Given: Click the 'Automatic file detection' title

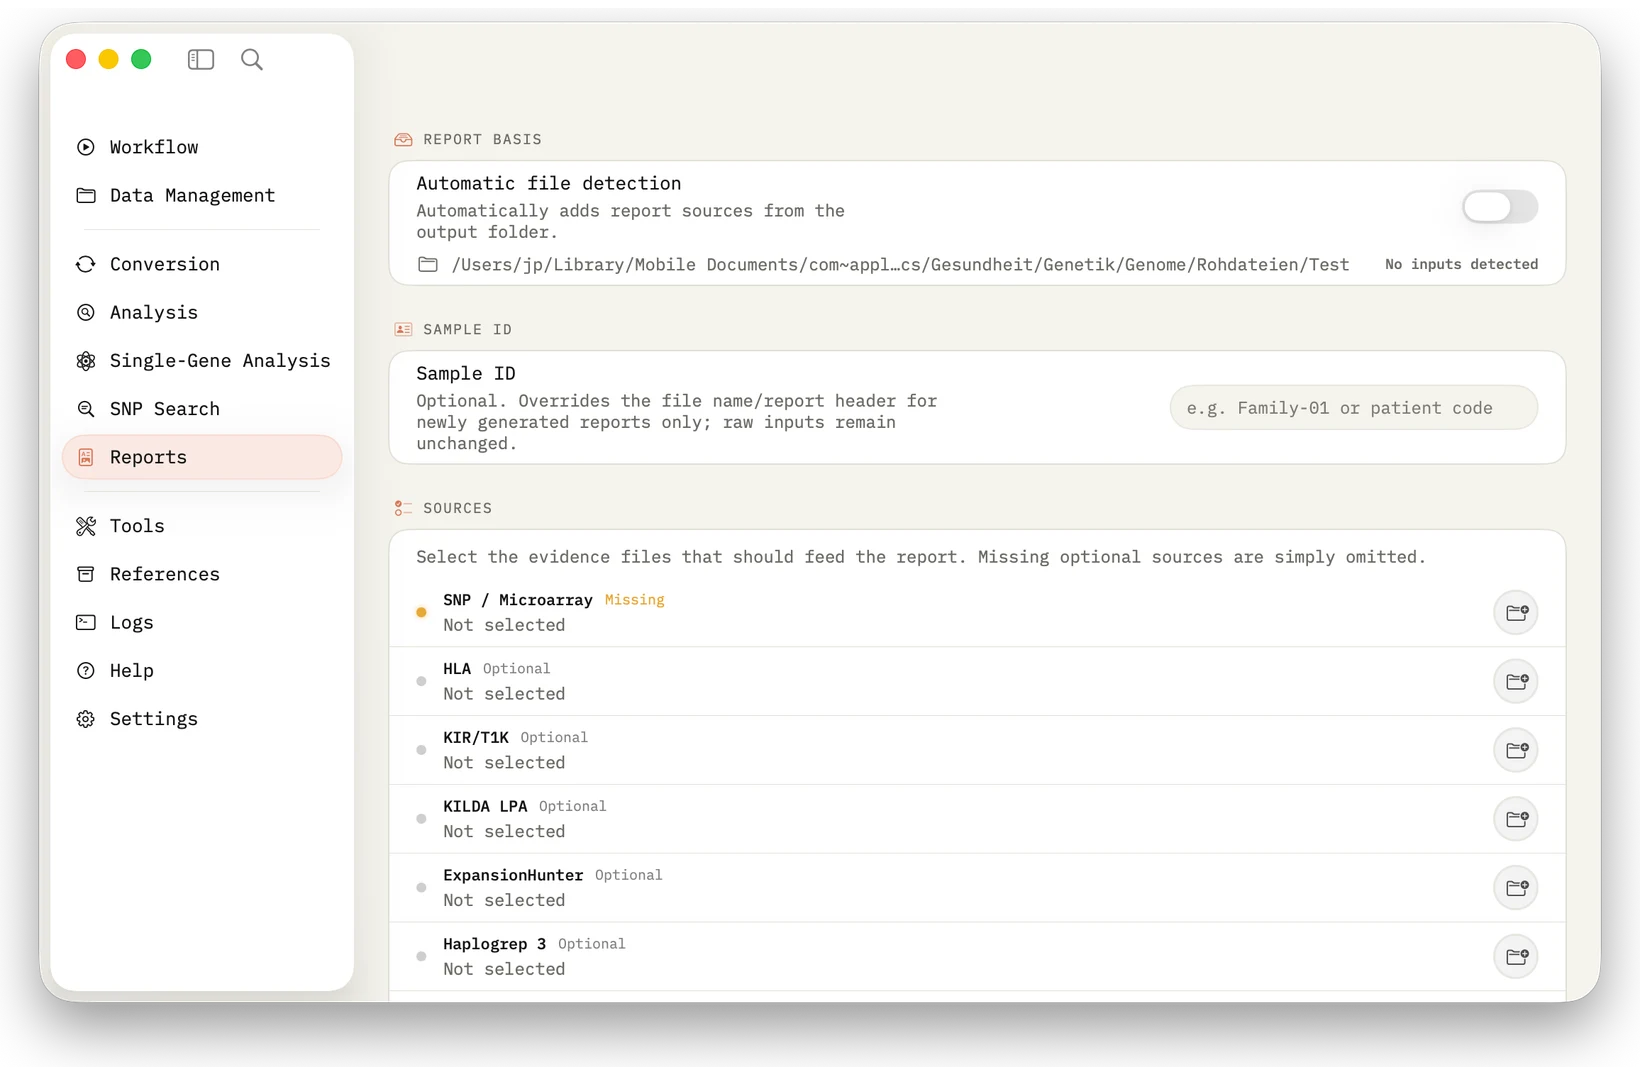Looking at the screenshot, I should [549, 183].
